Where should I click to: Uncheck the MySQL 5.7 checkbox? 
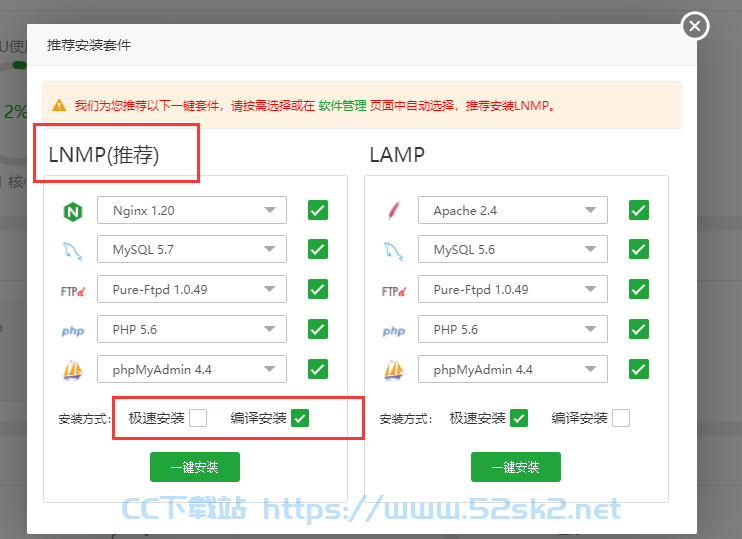[x=318, y=249]
